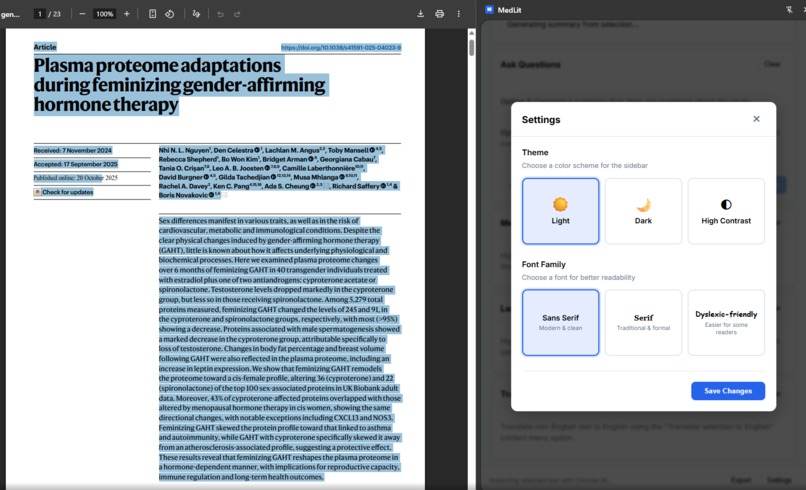This screenshot has width=806, height=490.
Task: Save Changes in Settings dialog
Action: tap(728, 391)
